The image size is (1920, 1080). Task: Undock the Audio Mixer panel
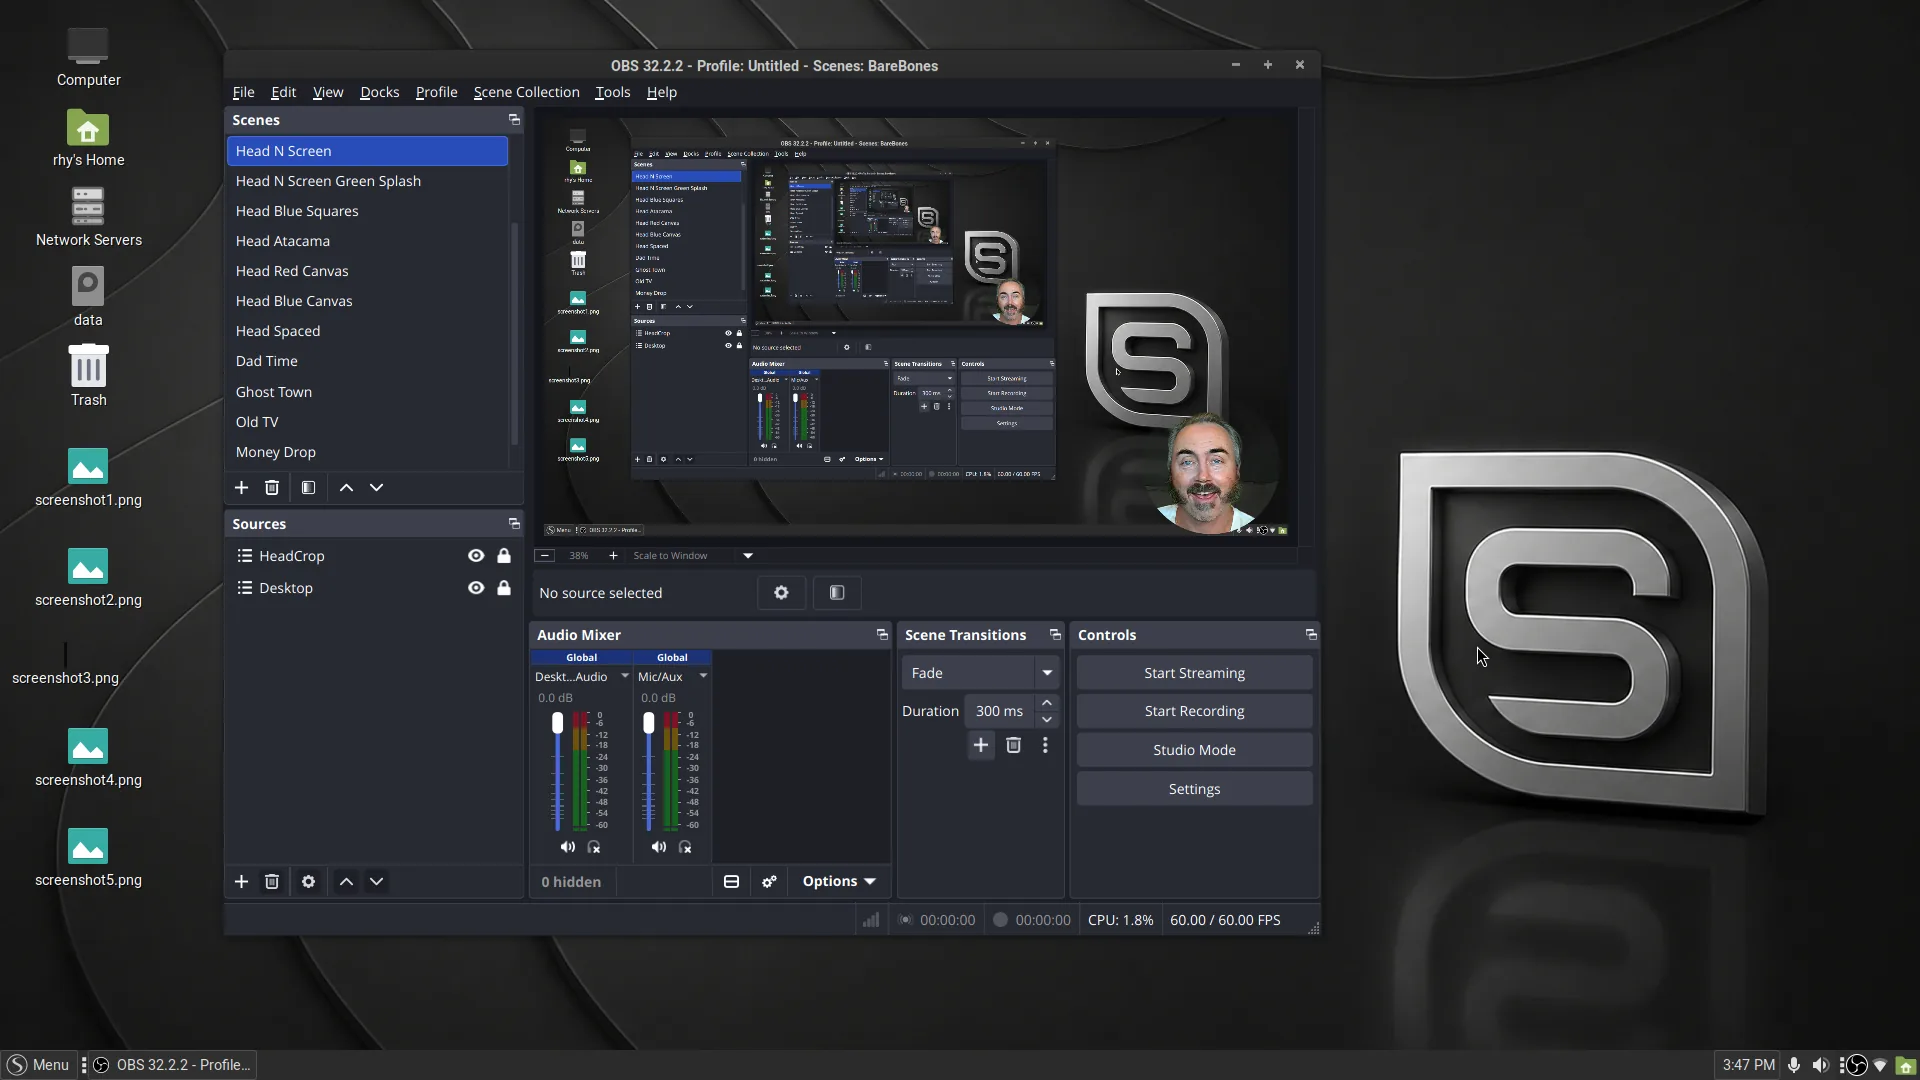click(x=882, y=635)
